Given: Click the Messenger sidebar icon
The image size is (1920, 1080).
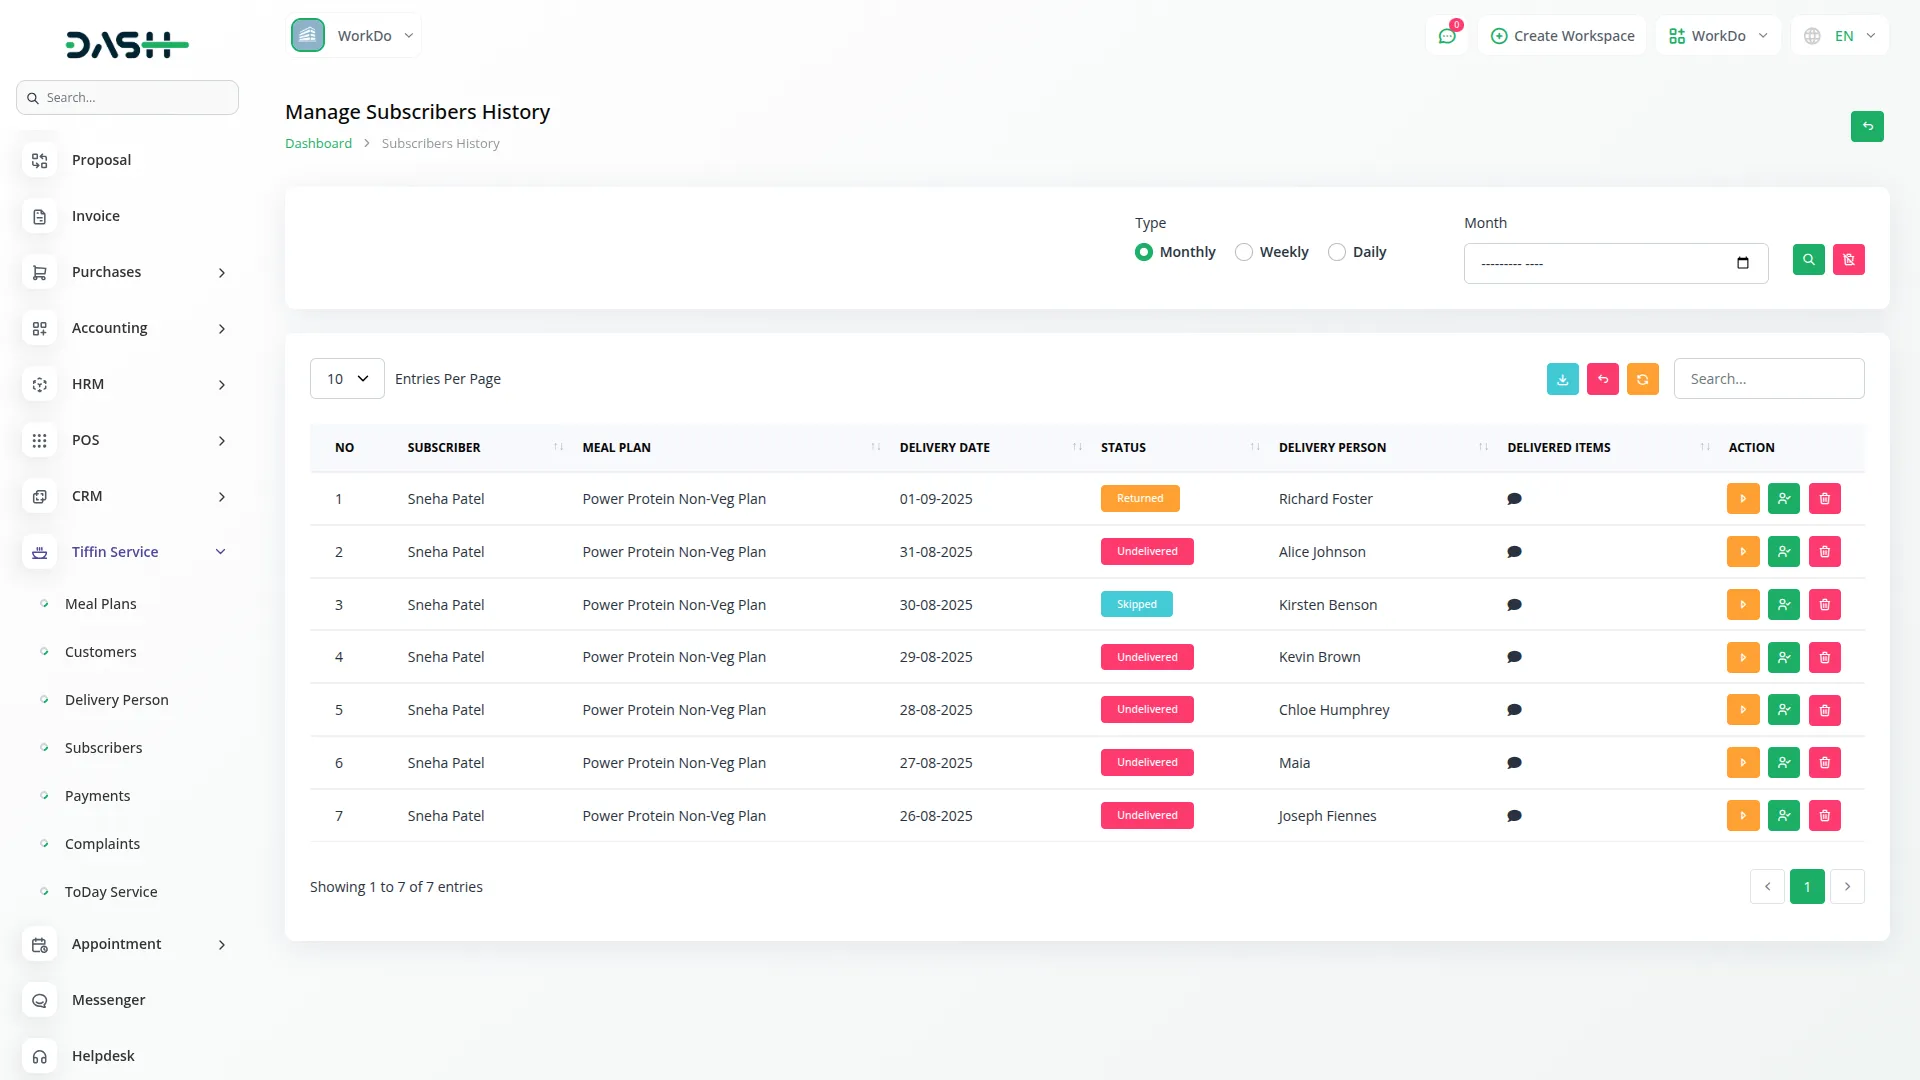Looking at the screenshot, I should point(40,1000).
